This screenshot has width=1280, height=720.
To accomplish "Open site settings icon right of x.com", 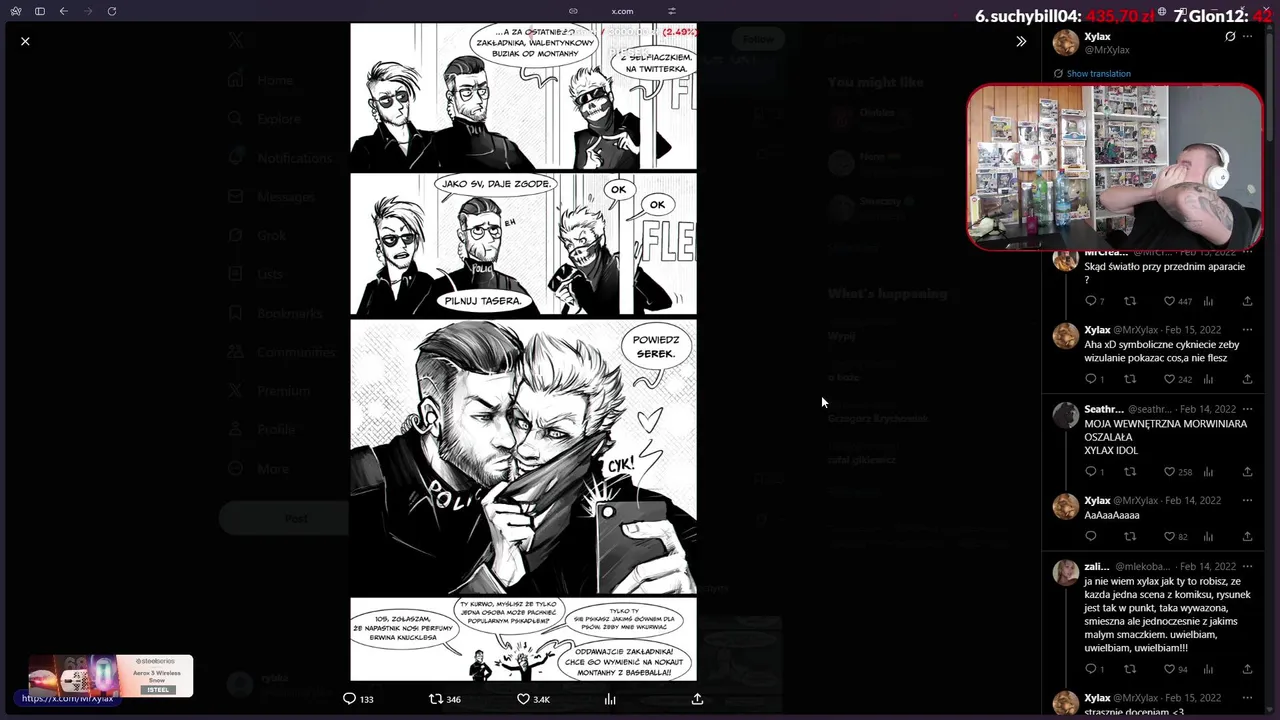I will pyautogui.click(x=672, y=11).
